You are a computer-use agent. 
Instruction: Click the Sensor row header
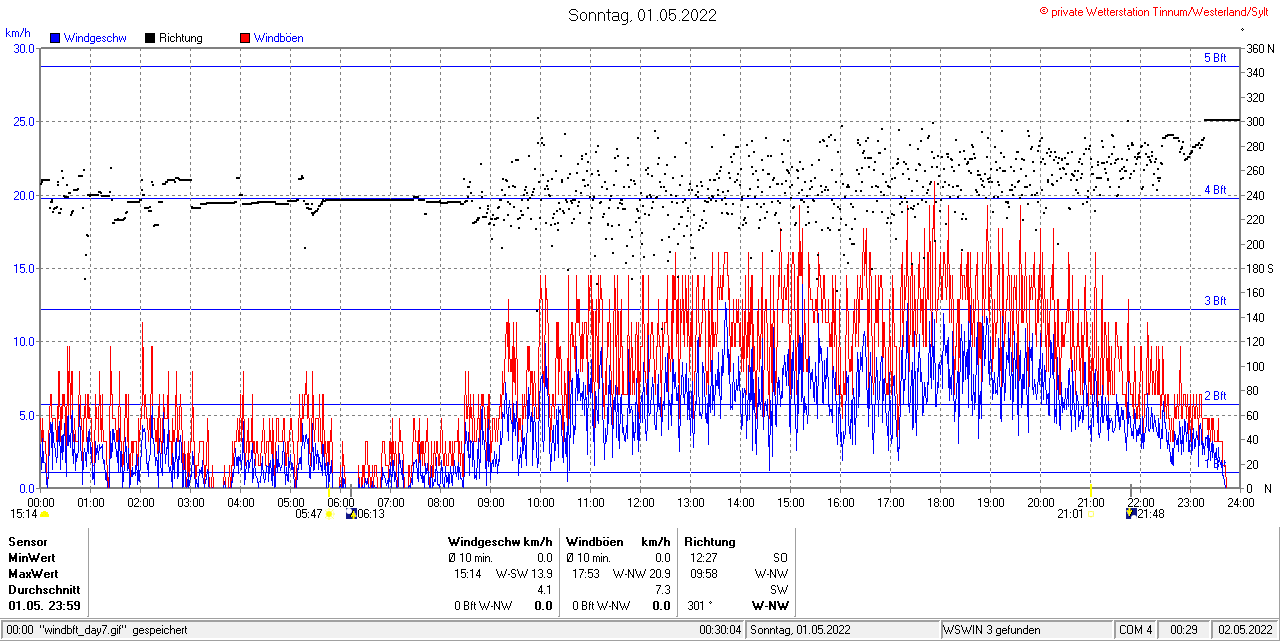[x=27, y=541]
